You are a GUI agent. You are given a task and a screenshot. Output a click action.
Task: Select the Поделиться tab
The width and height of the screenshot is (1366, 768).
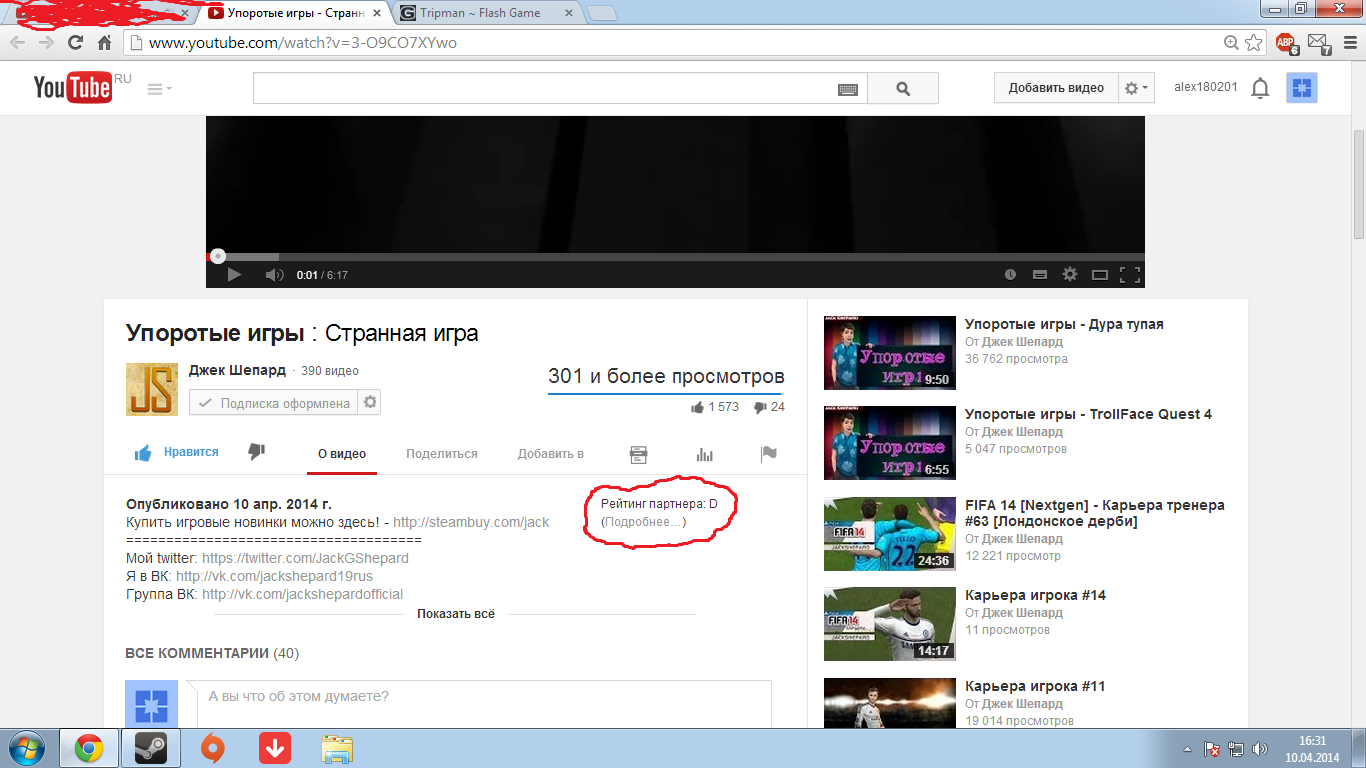[x=442, y=454]
